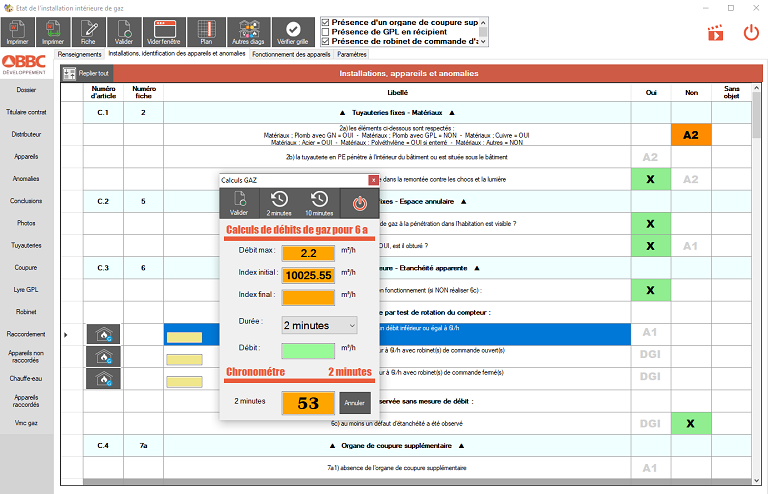
Task: Close the Calculs GAZ dialog
Action: pos(373,180)
